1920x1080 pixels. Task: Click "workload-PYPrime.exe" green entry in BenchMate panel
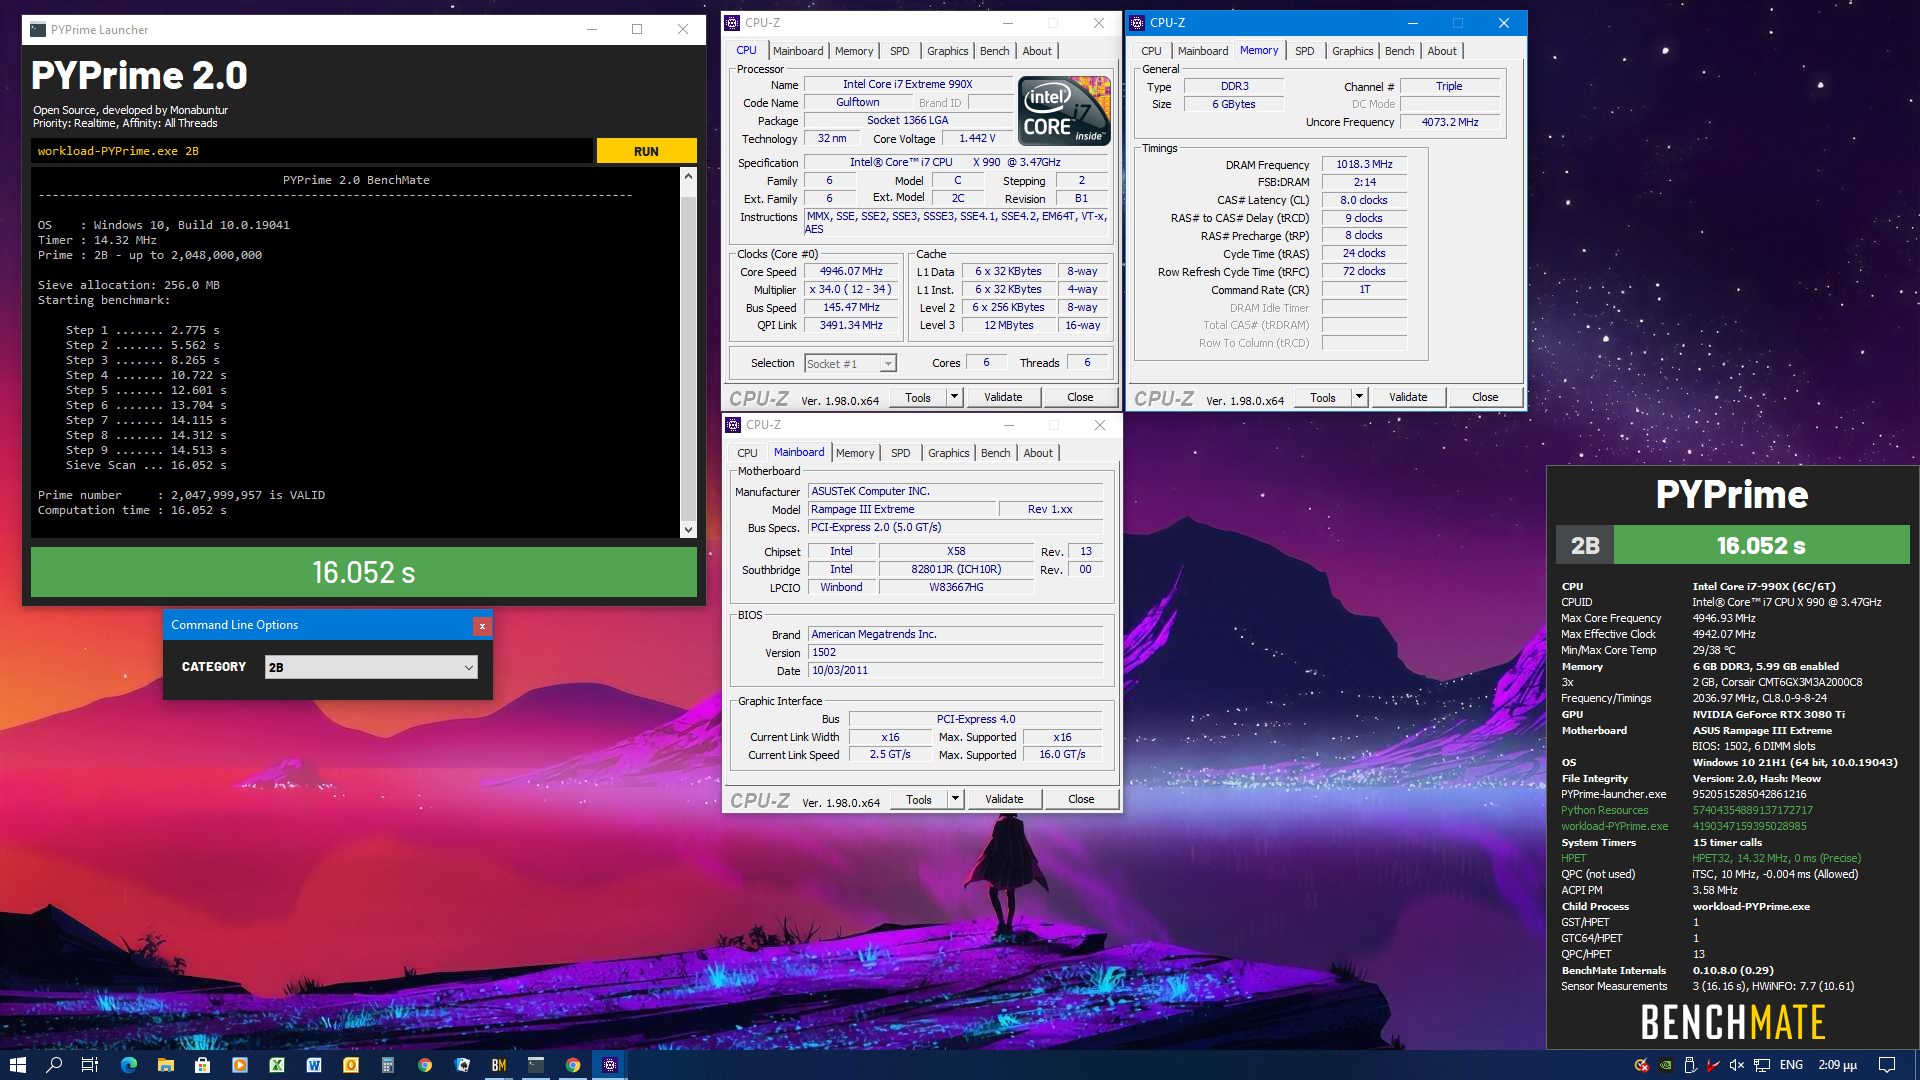pyautogui.click(x=1614, y=826)
